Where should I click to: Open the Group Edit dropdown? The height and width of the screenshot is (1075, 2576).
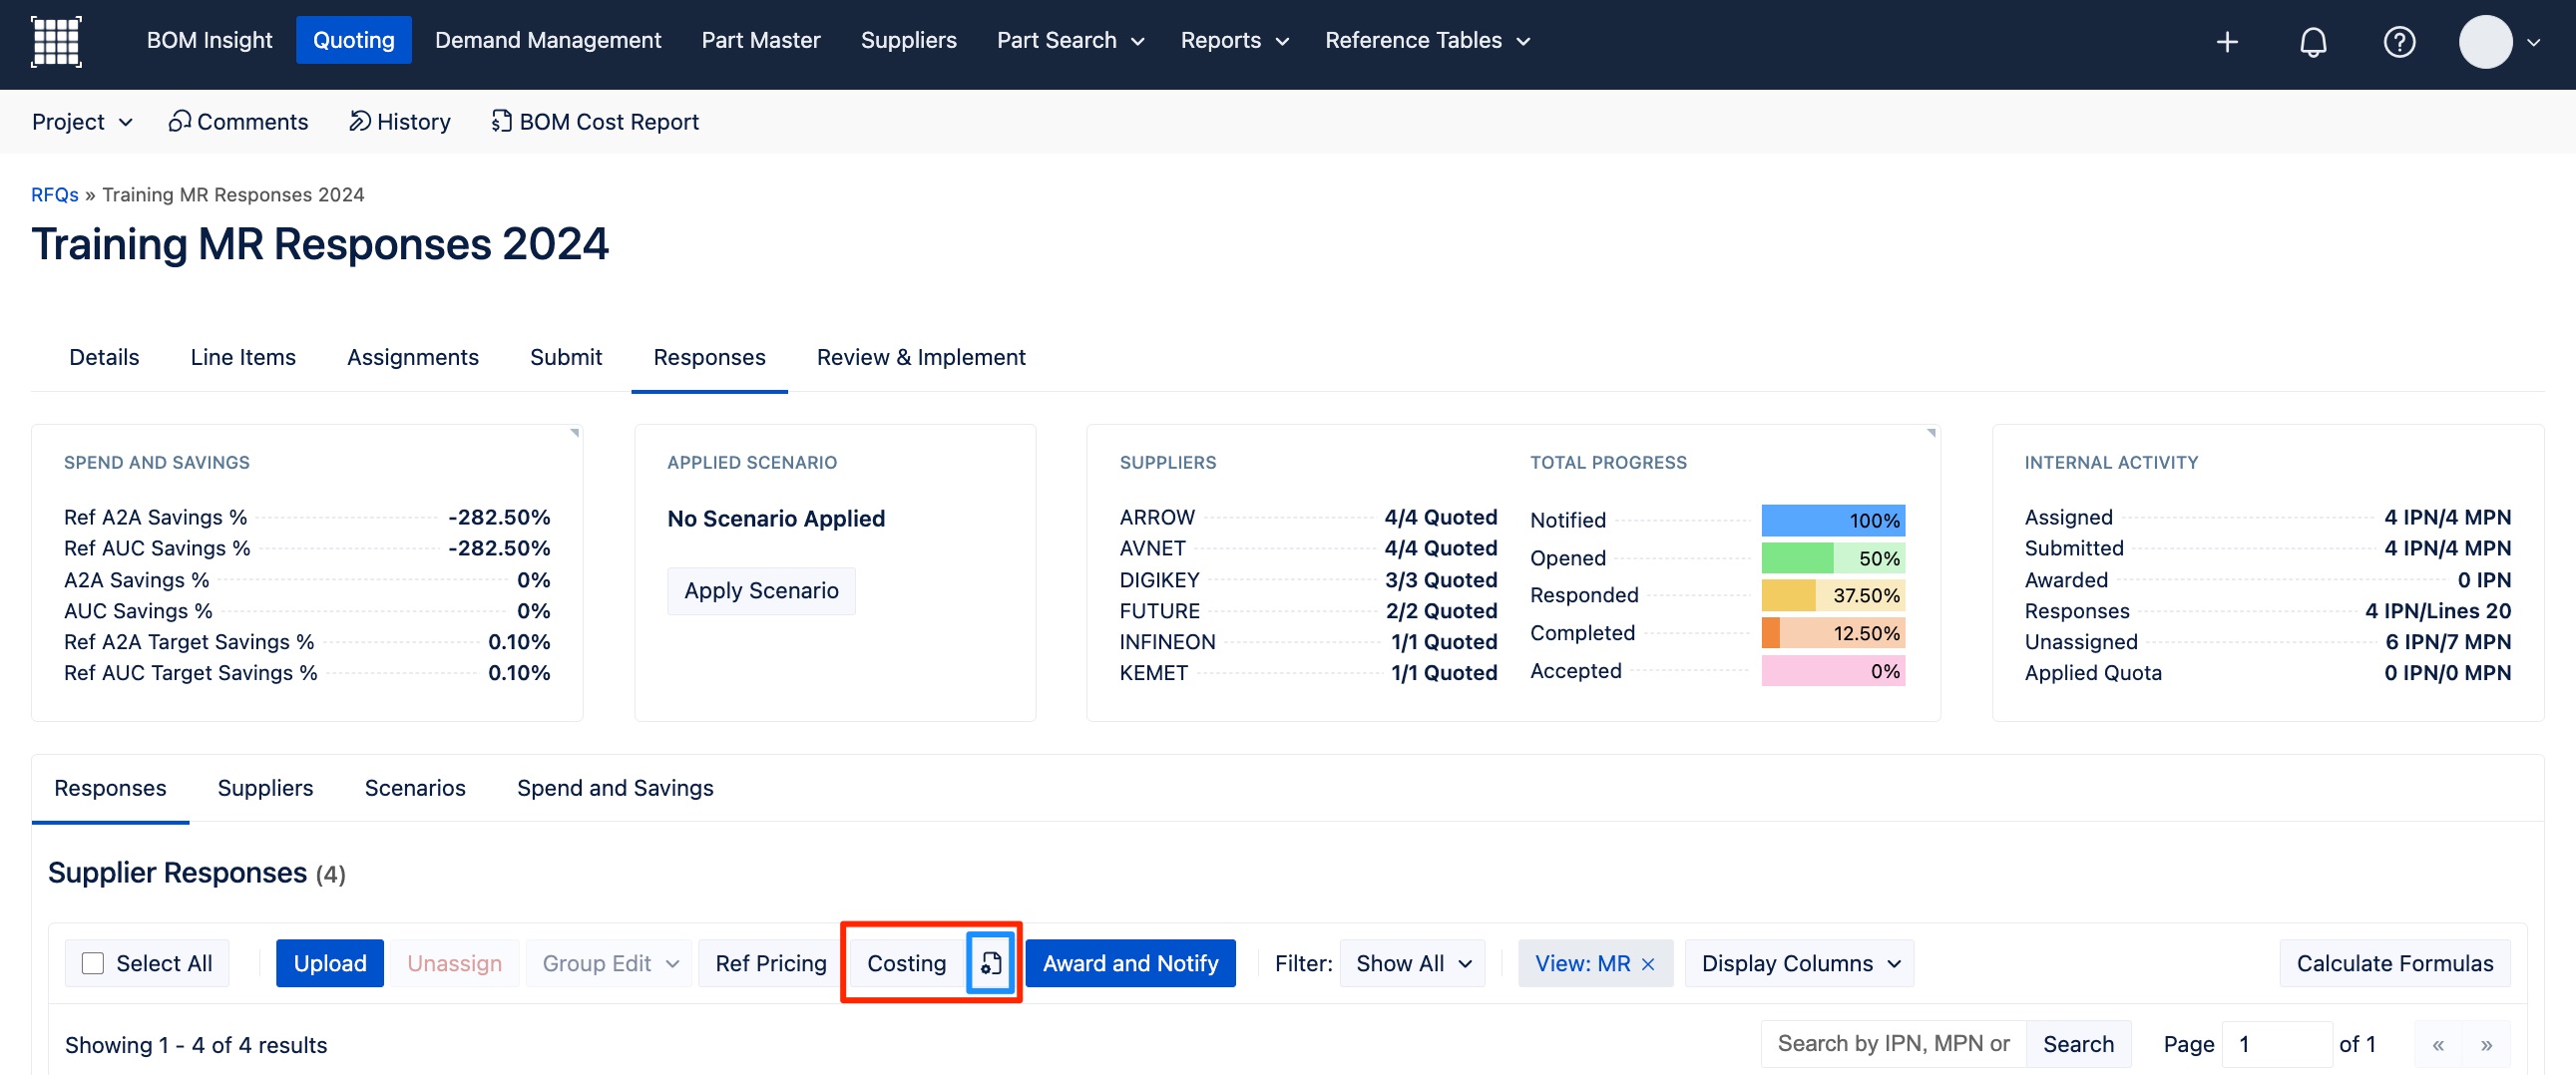(x=610, y=963)
